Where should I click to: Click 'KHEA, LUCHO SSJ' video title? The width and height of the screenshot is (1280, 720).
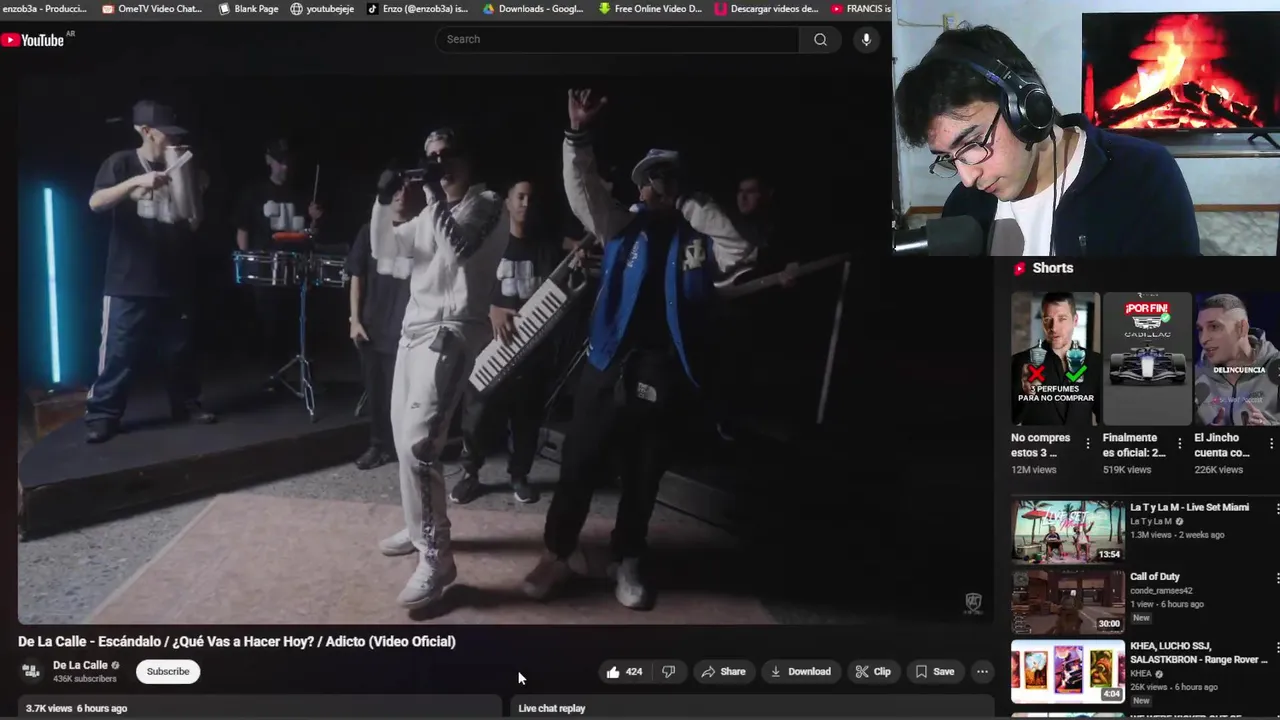click(x=1198, y=653)
